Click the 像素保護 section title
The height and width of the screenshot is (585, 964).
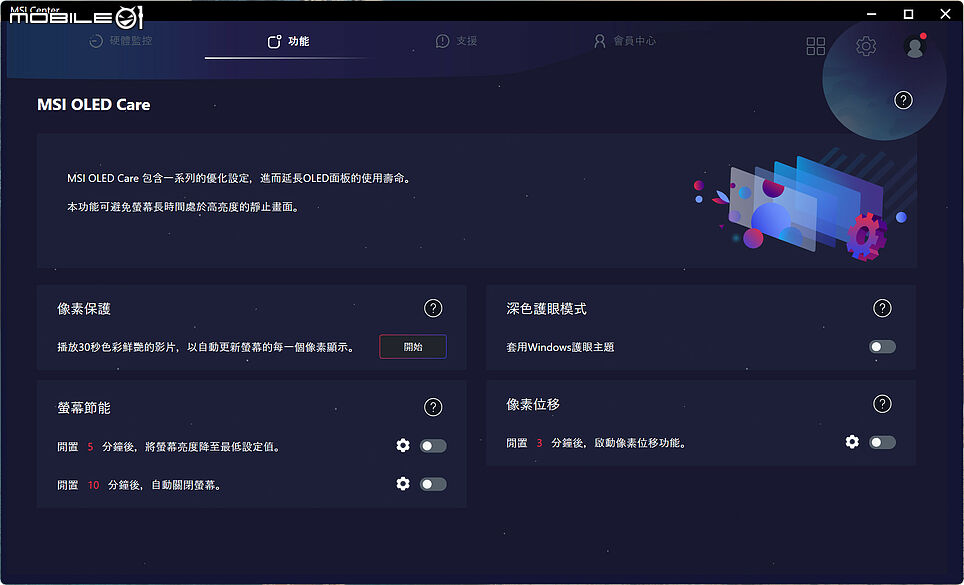point(84,308)
